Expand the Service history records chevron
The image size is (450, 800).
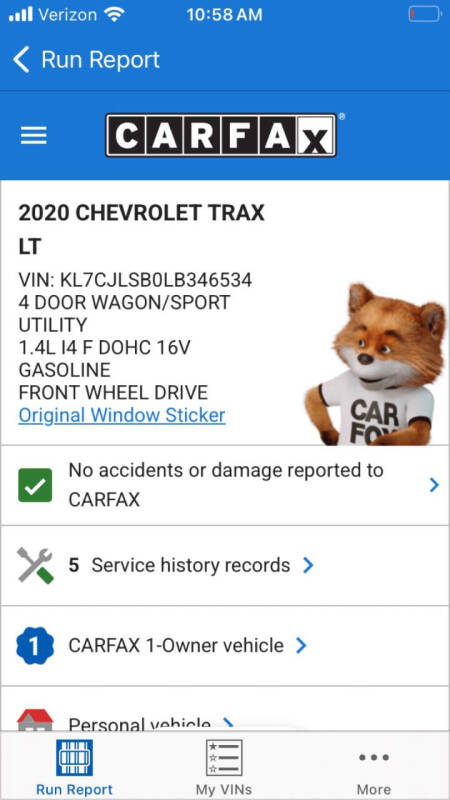[308, 565]
